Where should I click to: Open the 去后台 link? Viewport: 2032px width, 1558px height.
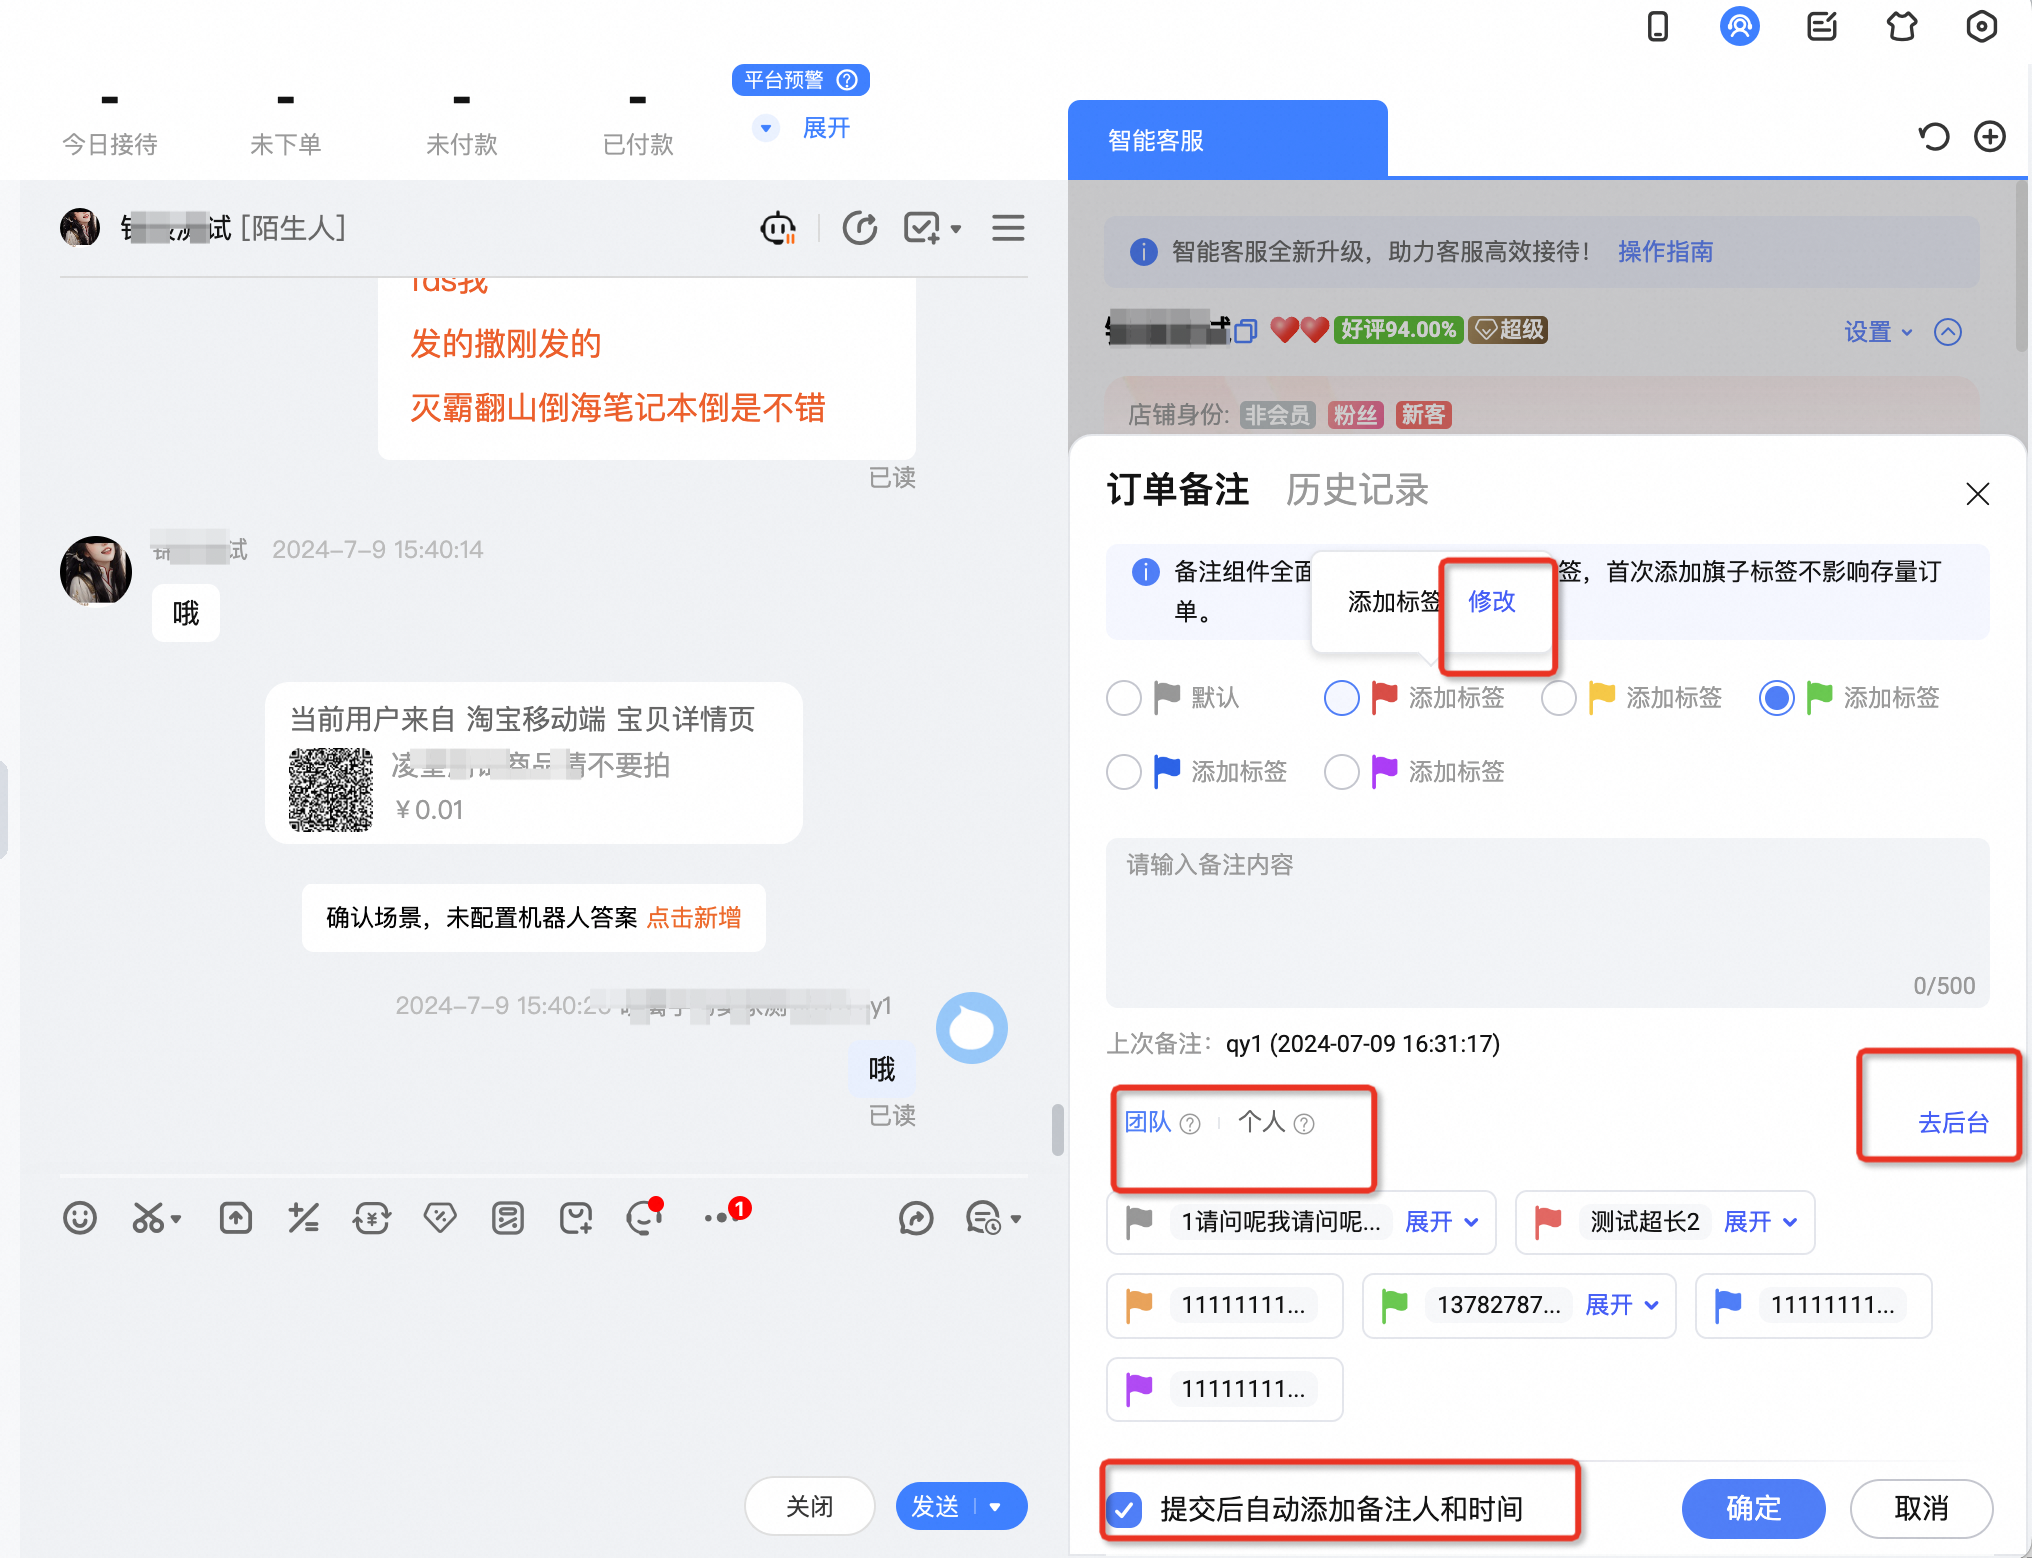pyautogui.click(x=1953, y=1123)
